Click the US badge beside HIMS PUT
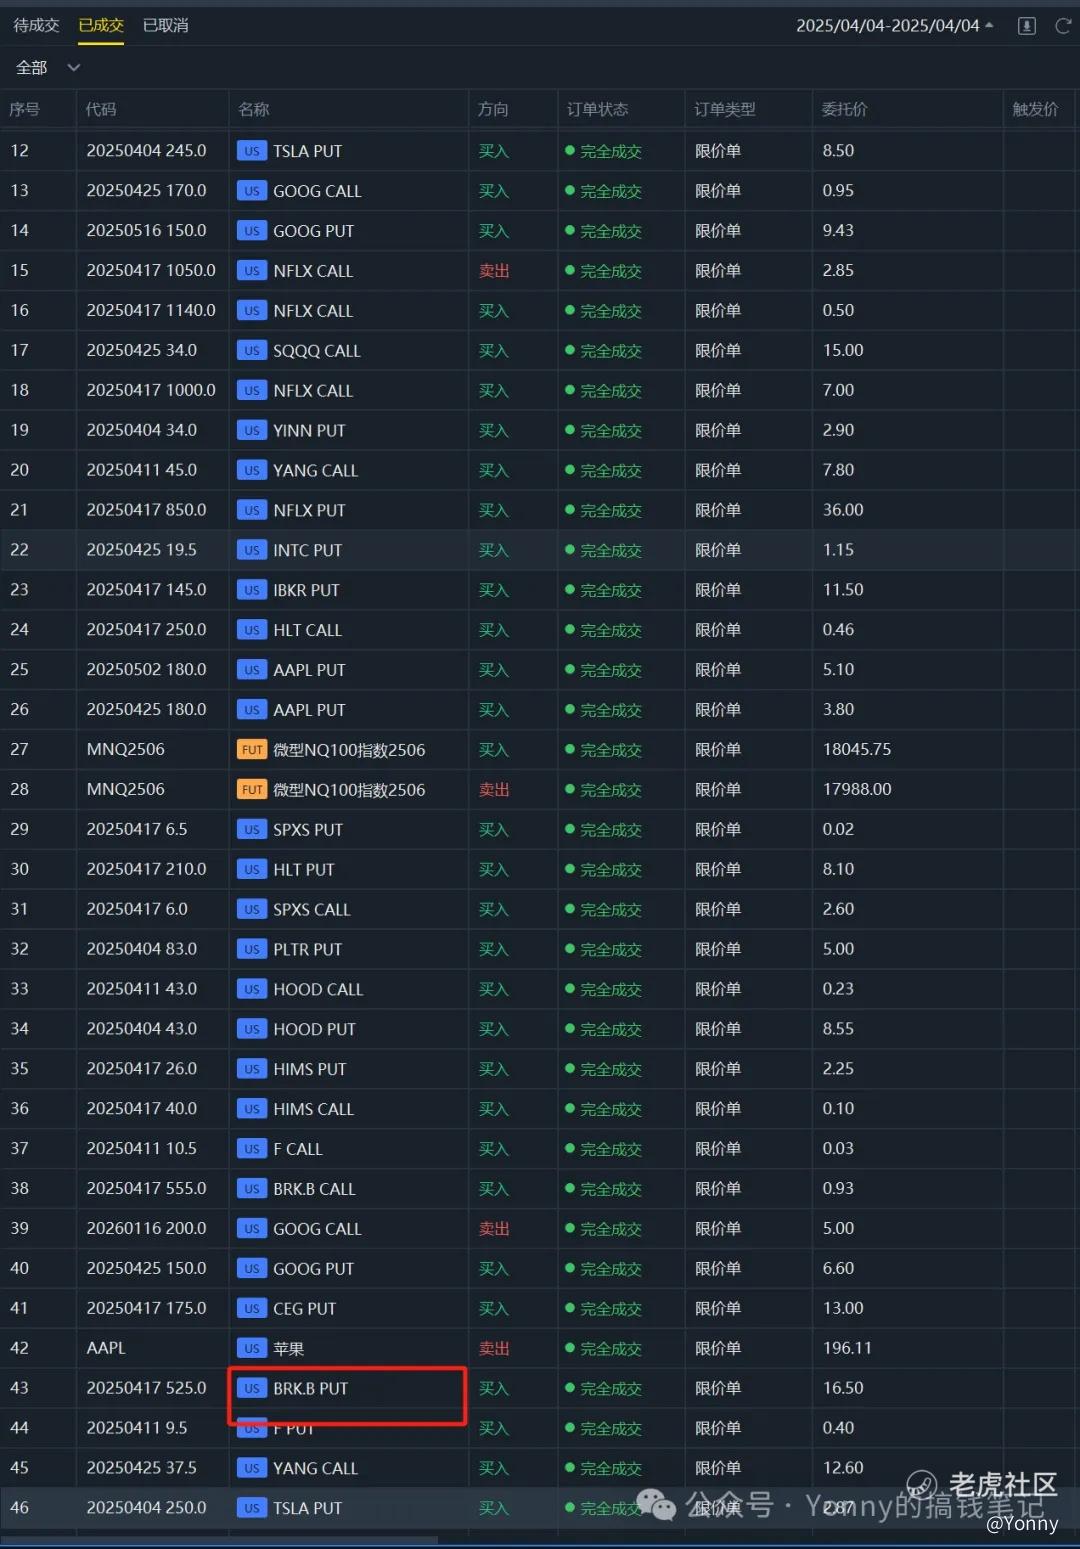Screen dimensions: 1080x1549 tap(252, 1069)
